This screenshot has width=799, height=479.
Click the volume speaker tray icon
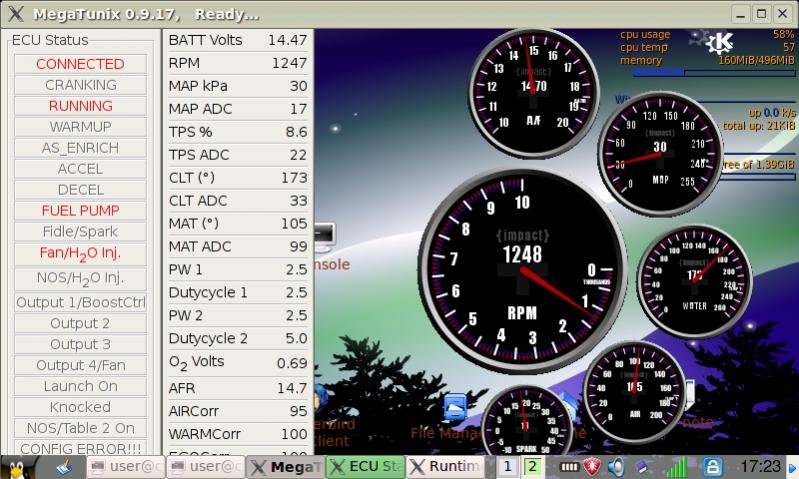click(x=616, y=467)
